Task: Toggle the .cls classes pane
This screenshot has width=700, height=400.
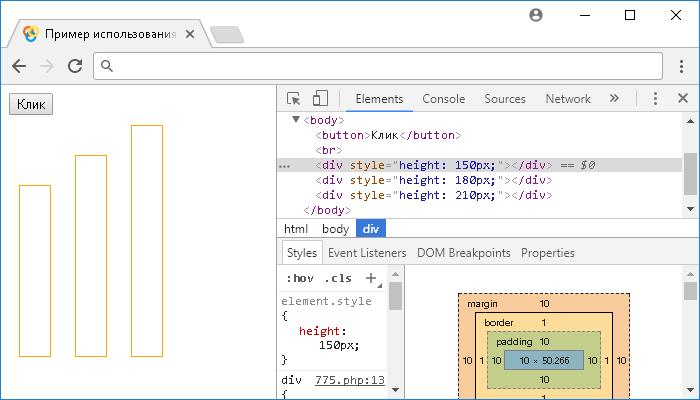Action: [338, 278]
